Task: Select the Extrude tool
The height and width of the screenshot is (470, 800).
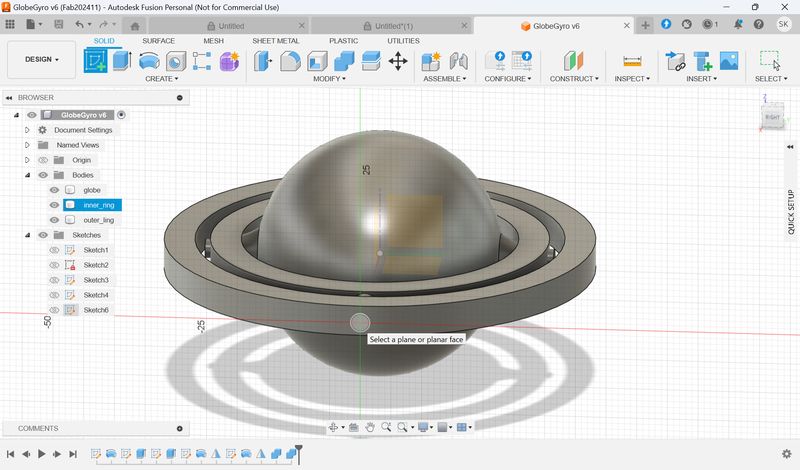Action: [122, 61]
